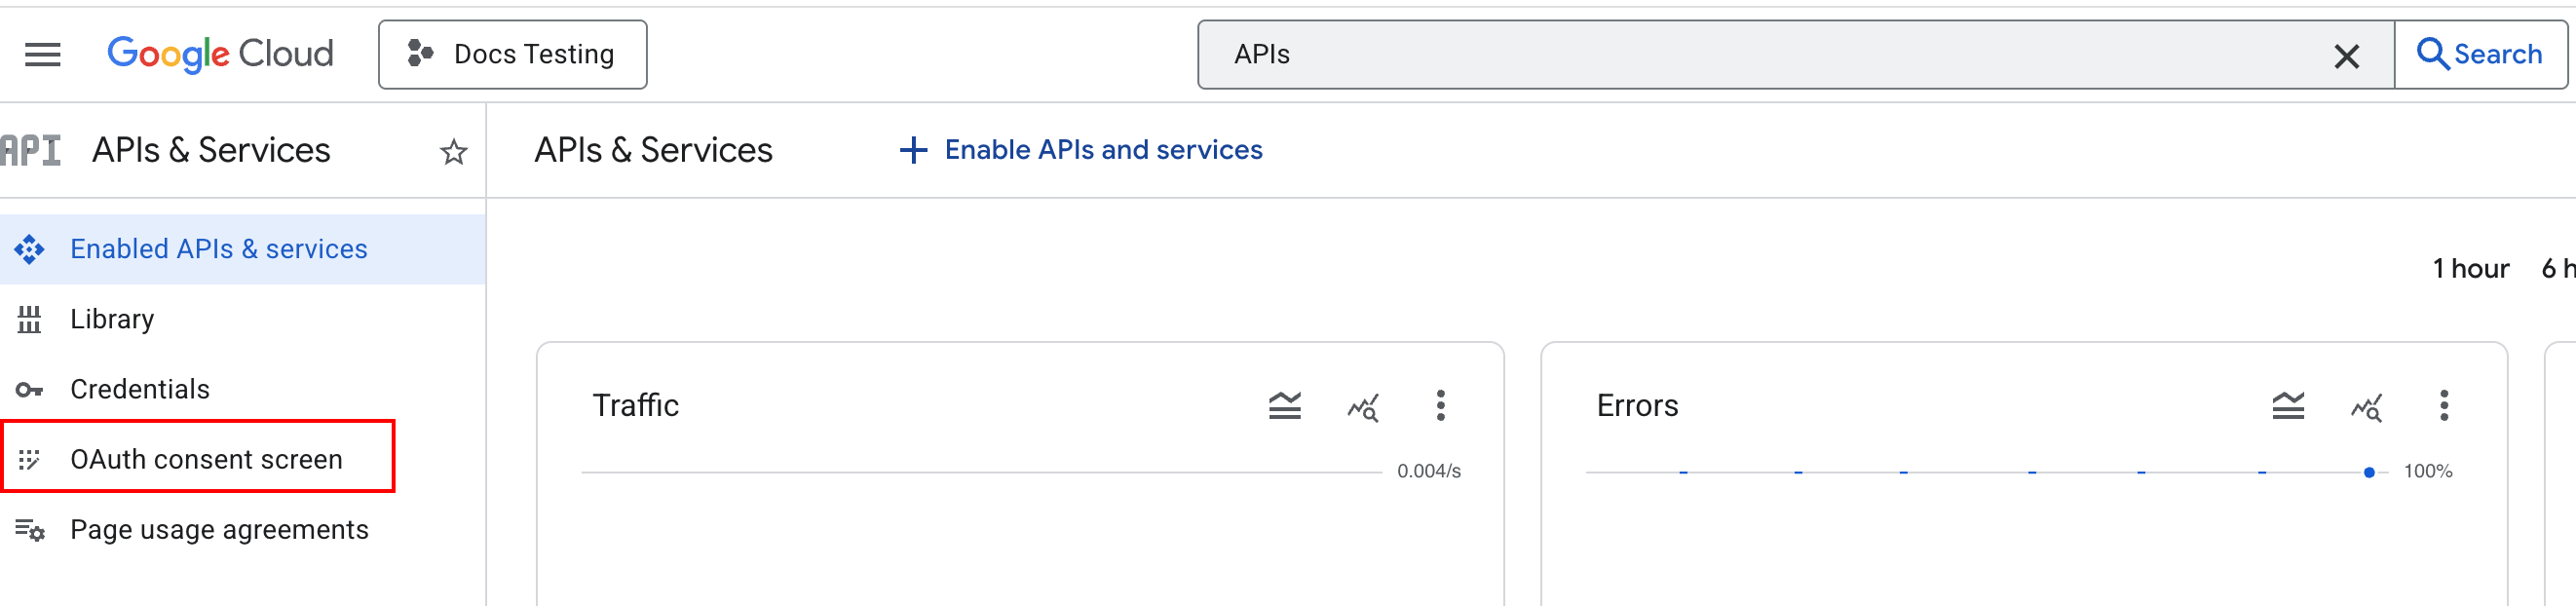Click the Google Cloud logo
2576x606 pixels.
(x=220, y=54)
